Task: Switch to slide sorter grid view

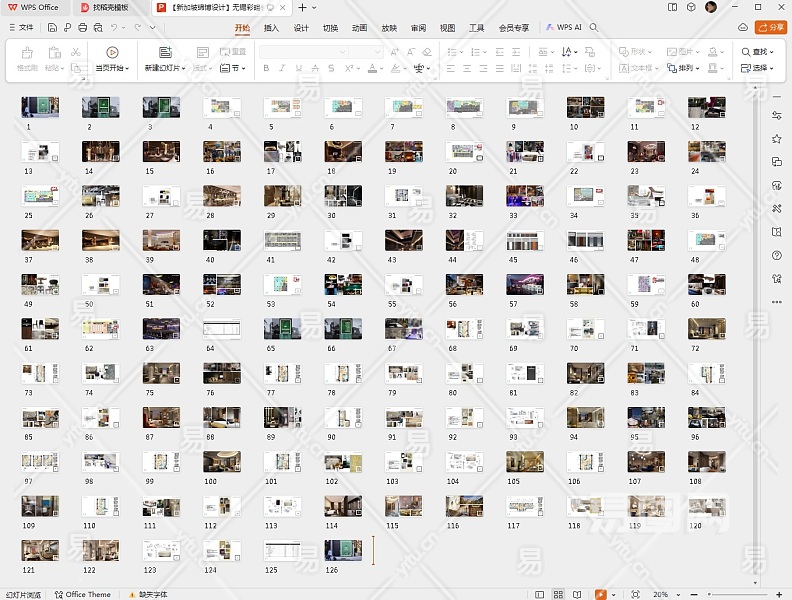Action: click(559, 594)
